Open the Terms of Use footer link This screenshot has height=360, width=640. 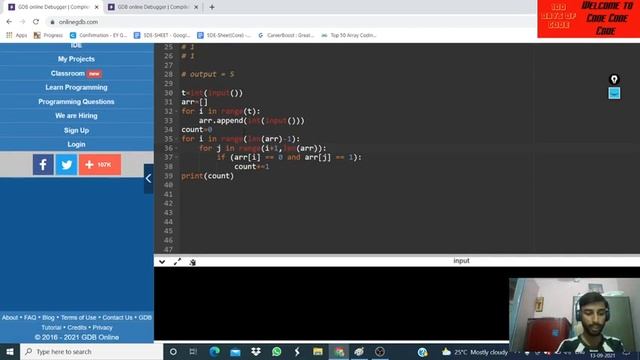78,318
